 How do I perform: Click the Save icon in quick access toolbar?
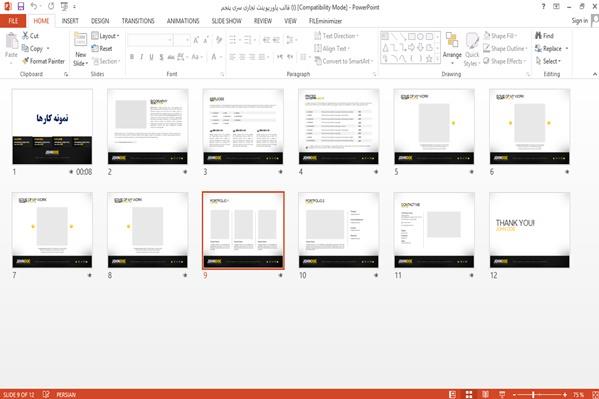(21, 6)
